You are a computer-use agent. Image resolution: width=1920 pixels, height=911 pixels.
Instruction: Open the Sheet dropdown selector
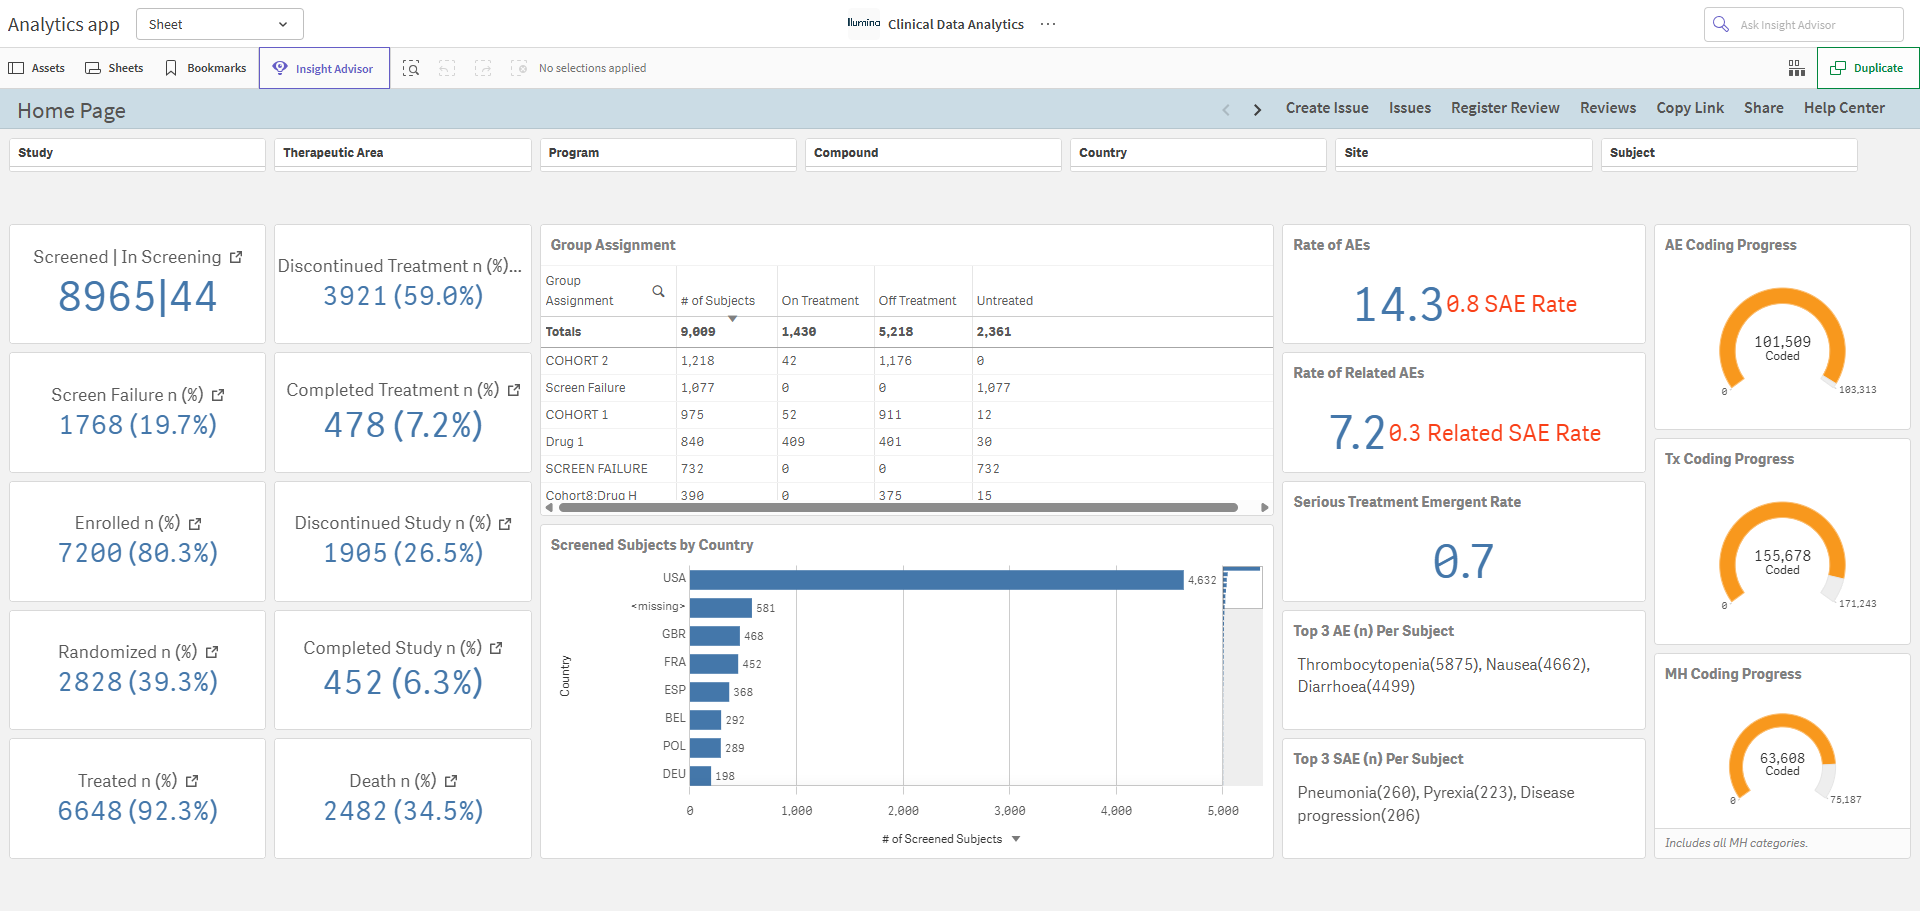(219, 24)
